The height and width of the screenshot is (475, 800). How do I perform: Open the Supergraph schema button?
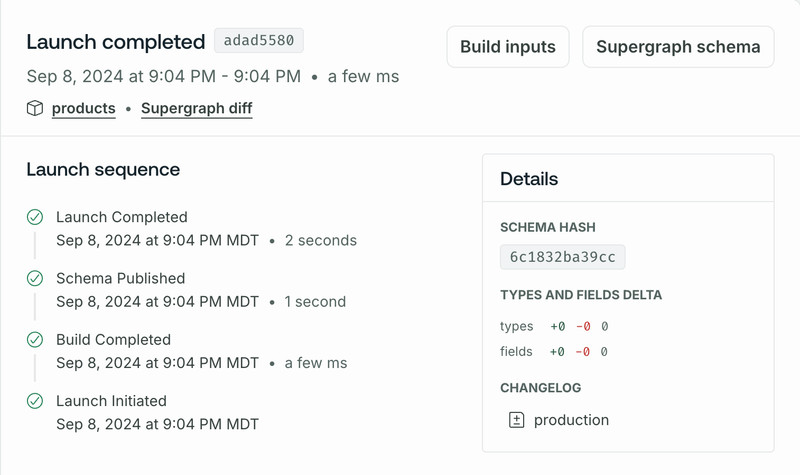tap(678, 47)
